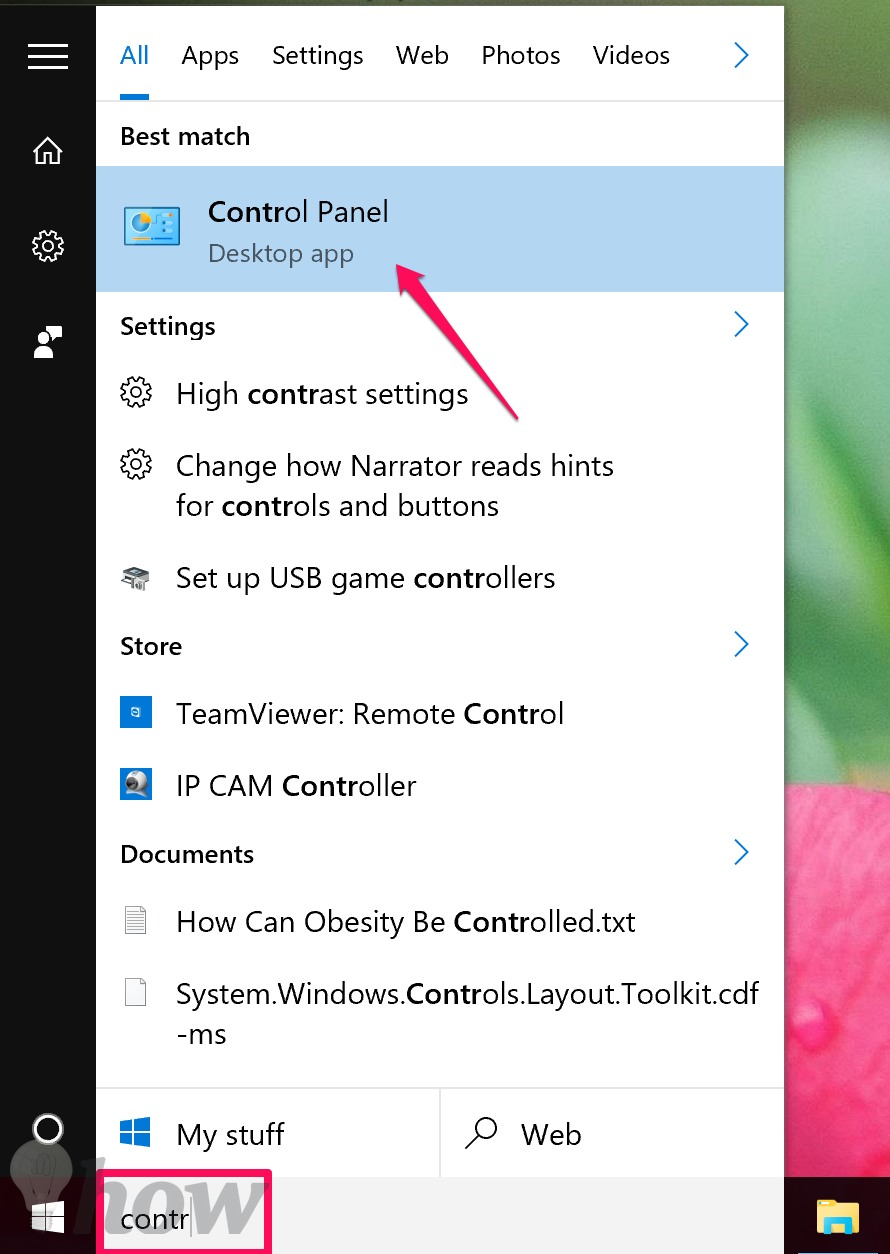890x1254 pixels.
Task: Expand the Documents results section
Action: [x=741, y=852]
